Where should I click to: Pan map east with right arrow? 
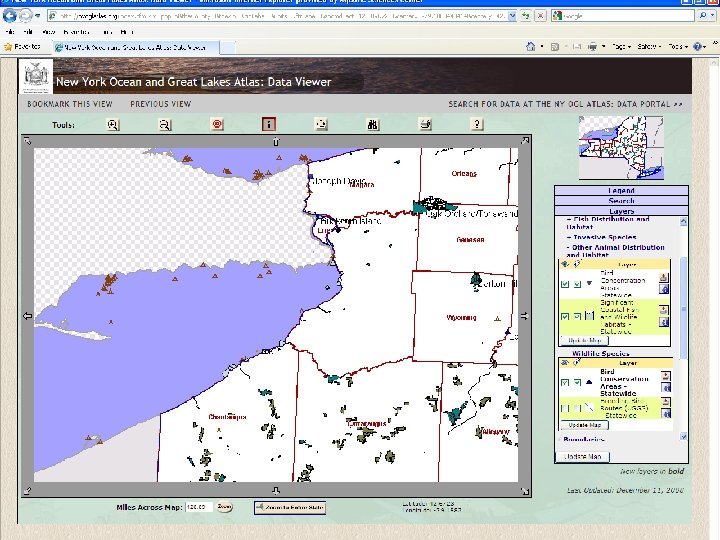(x=525, y=316)
